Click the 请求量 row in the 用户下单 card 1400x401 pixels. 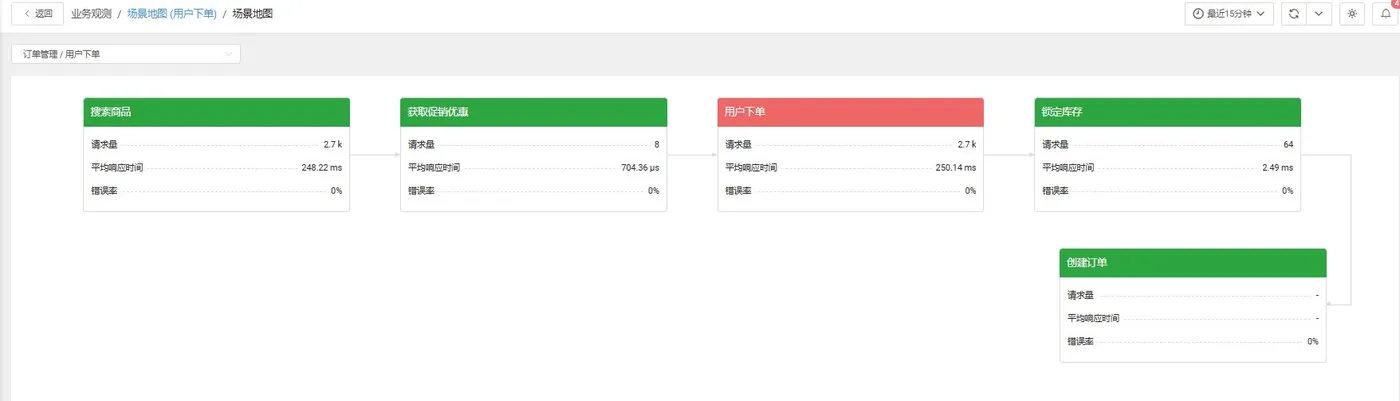(850, 145)
